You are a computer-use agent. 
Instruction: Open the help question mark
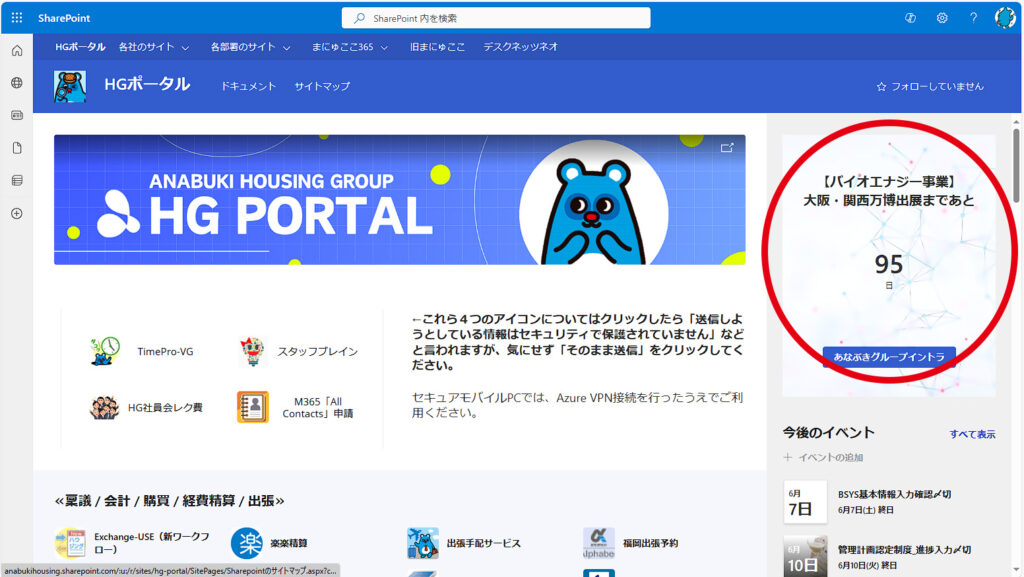click(x=973, y=18)
